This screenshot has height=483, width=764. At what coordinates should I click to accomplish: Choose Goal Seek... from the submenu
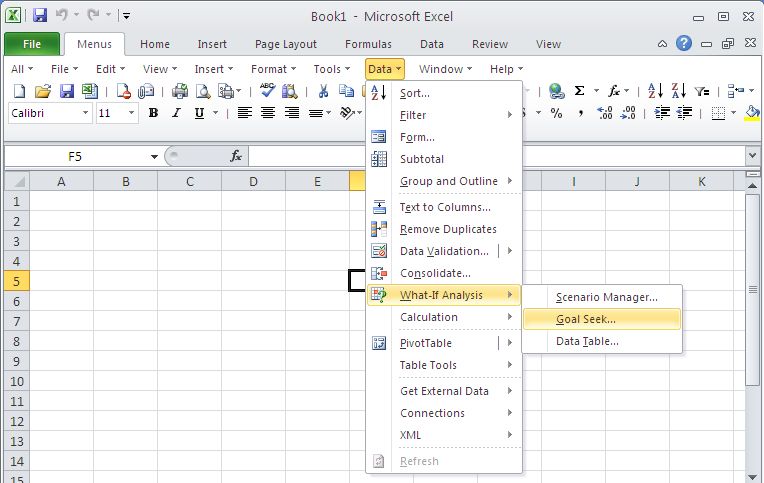602,319
